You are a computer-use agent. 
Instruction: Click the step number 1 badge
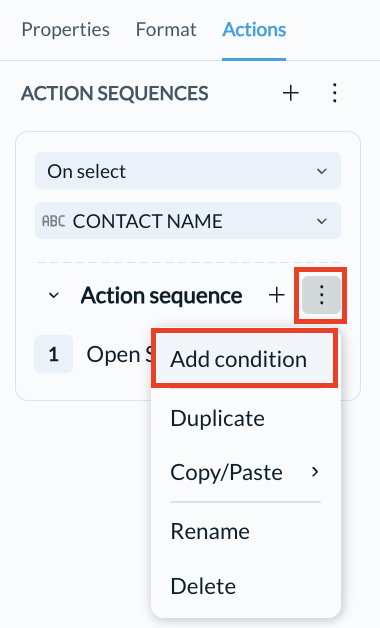click(54, 354)
